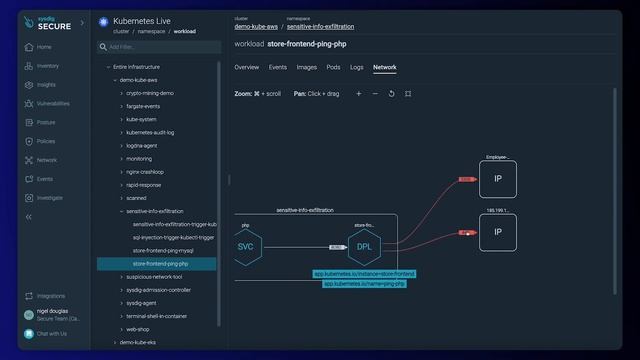Reset the network graph view
This screenshot has height=360, width=640.
click(x=391, y=94)
